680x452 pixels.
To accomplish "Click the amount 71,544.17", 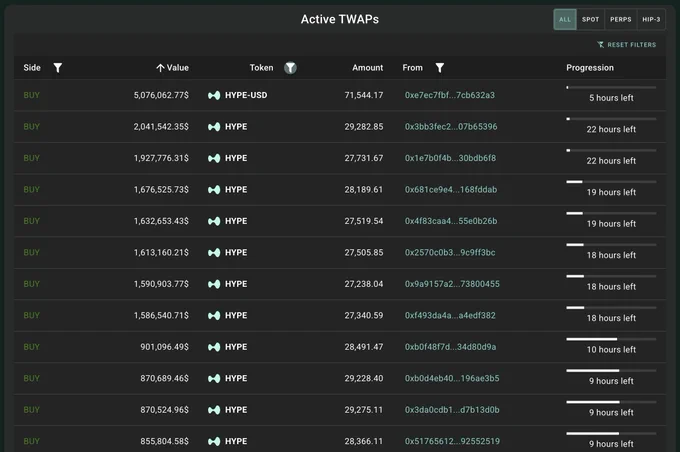I will pos(364,95).
